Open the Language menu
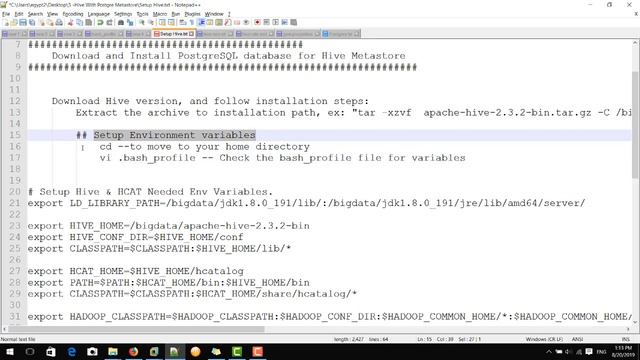This screenshot has height=360, width=640. (x=99, y=14)
